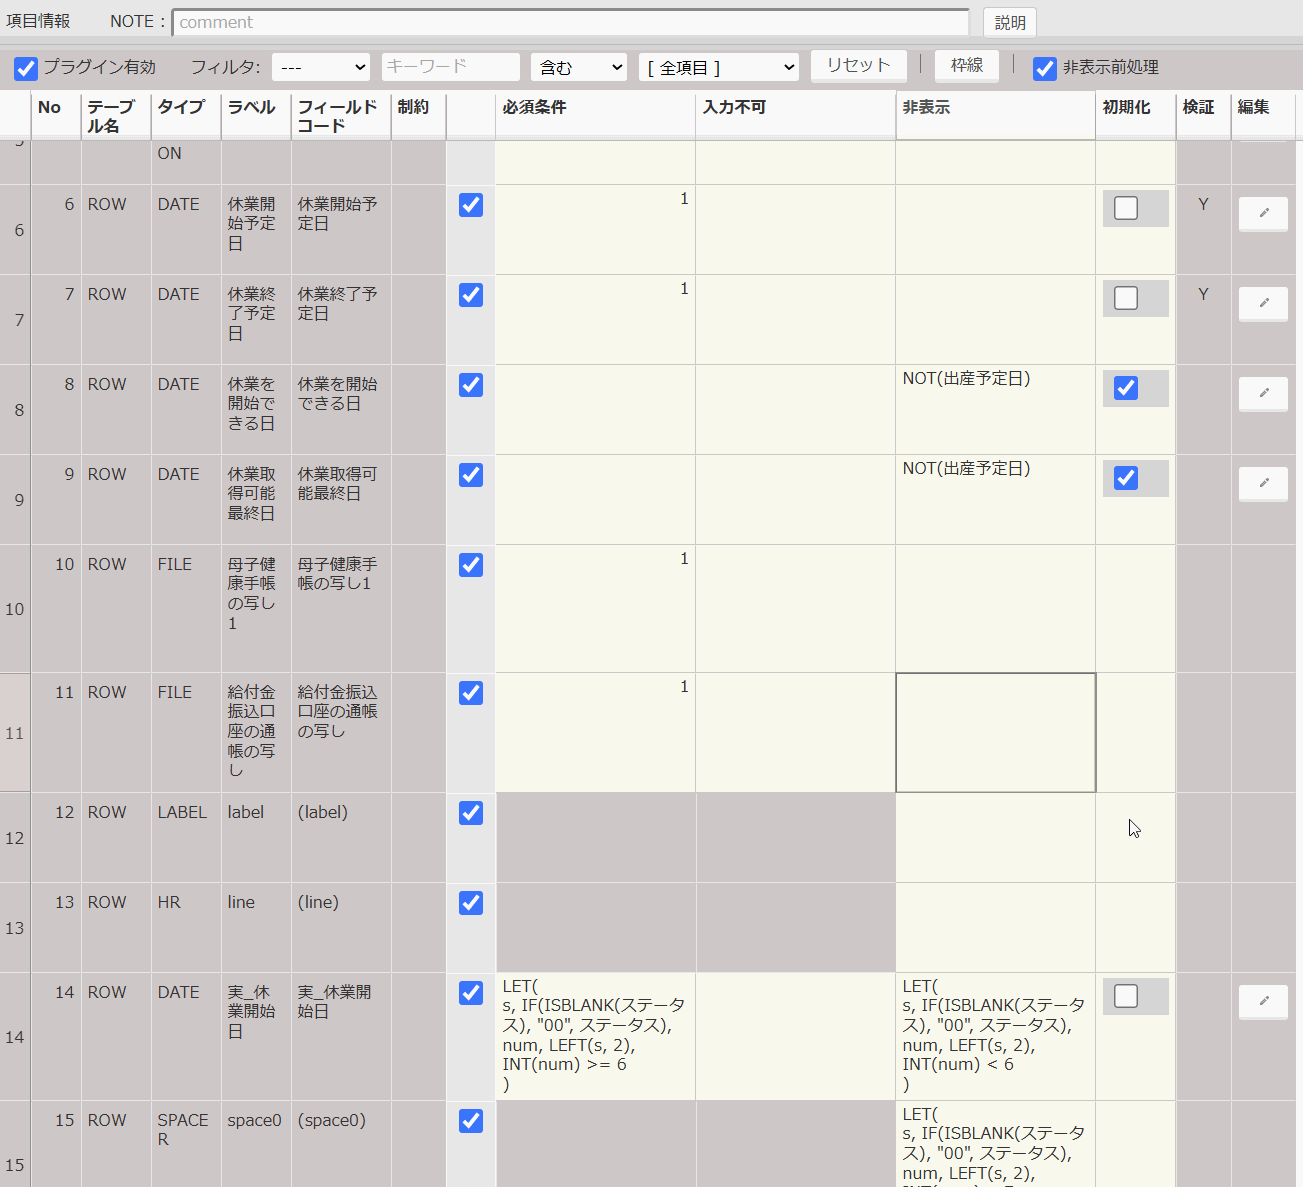
Task: Open the [ 全項目 ] field dropdown
Action: [x=718, y=66]
